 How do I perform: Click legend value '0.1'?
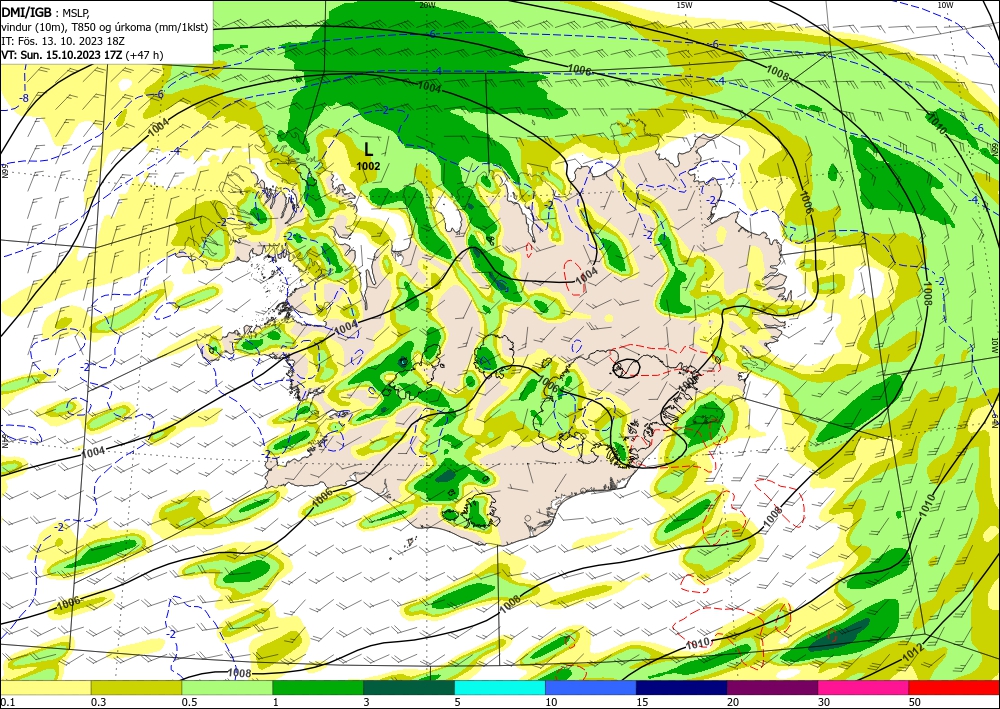tap(8, 702)
